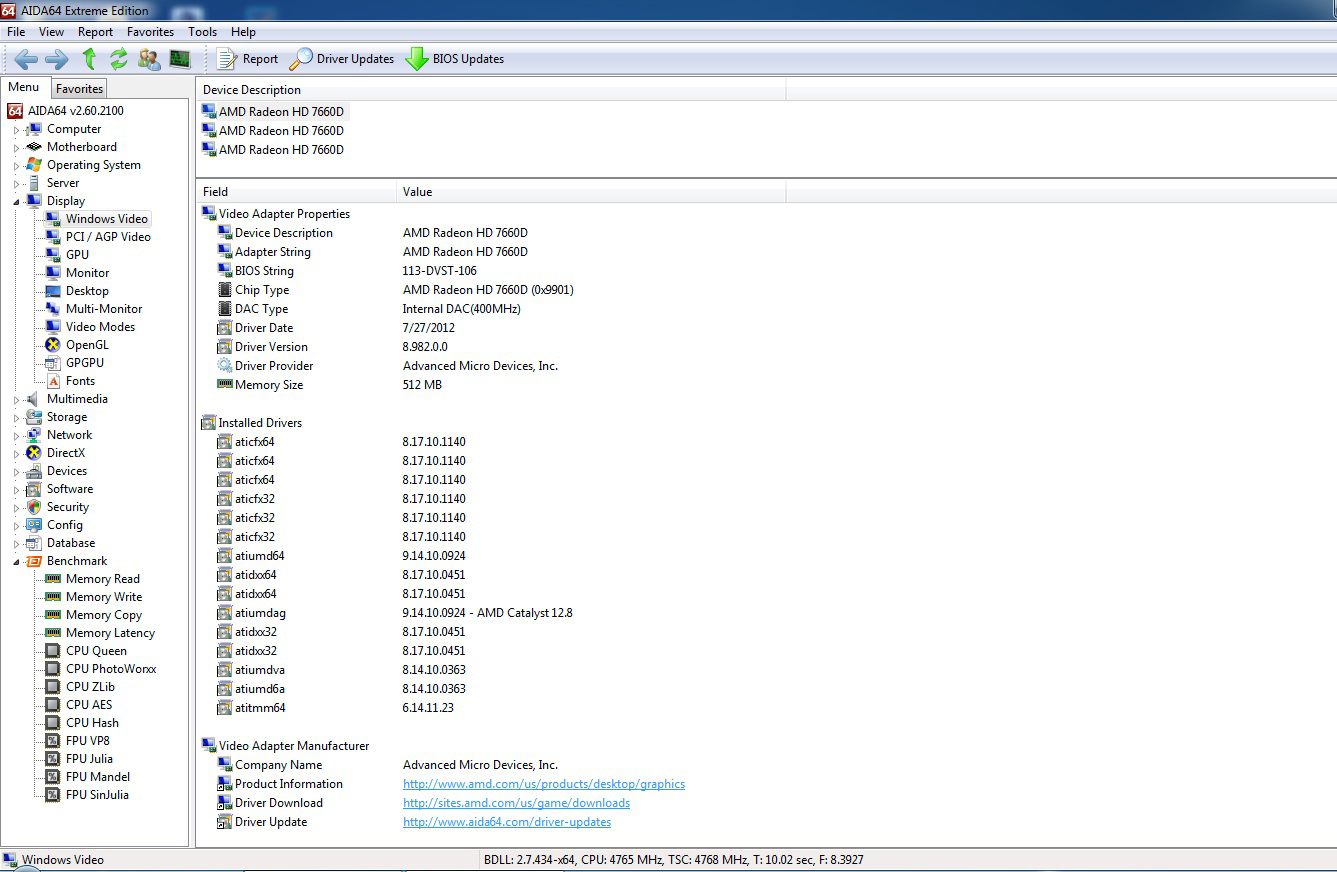
Task: Open the Favorites menu
Action: (151, 32)
